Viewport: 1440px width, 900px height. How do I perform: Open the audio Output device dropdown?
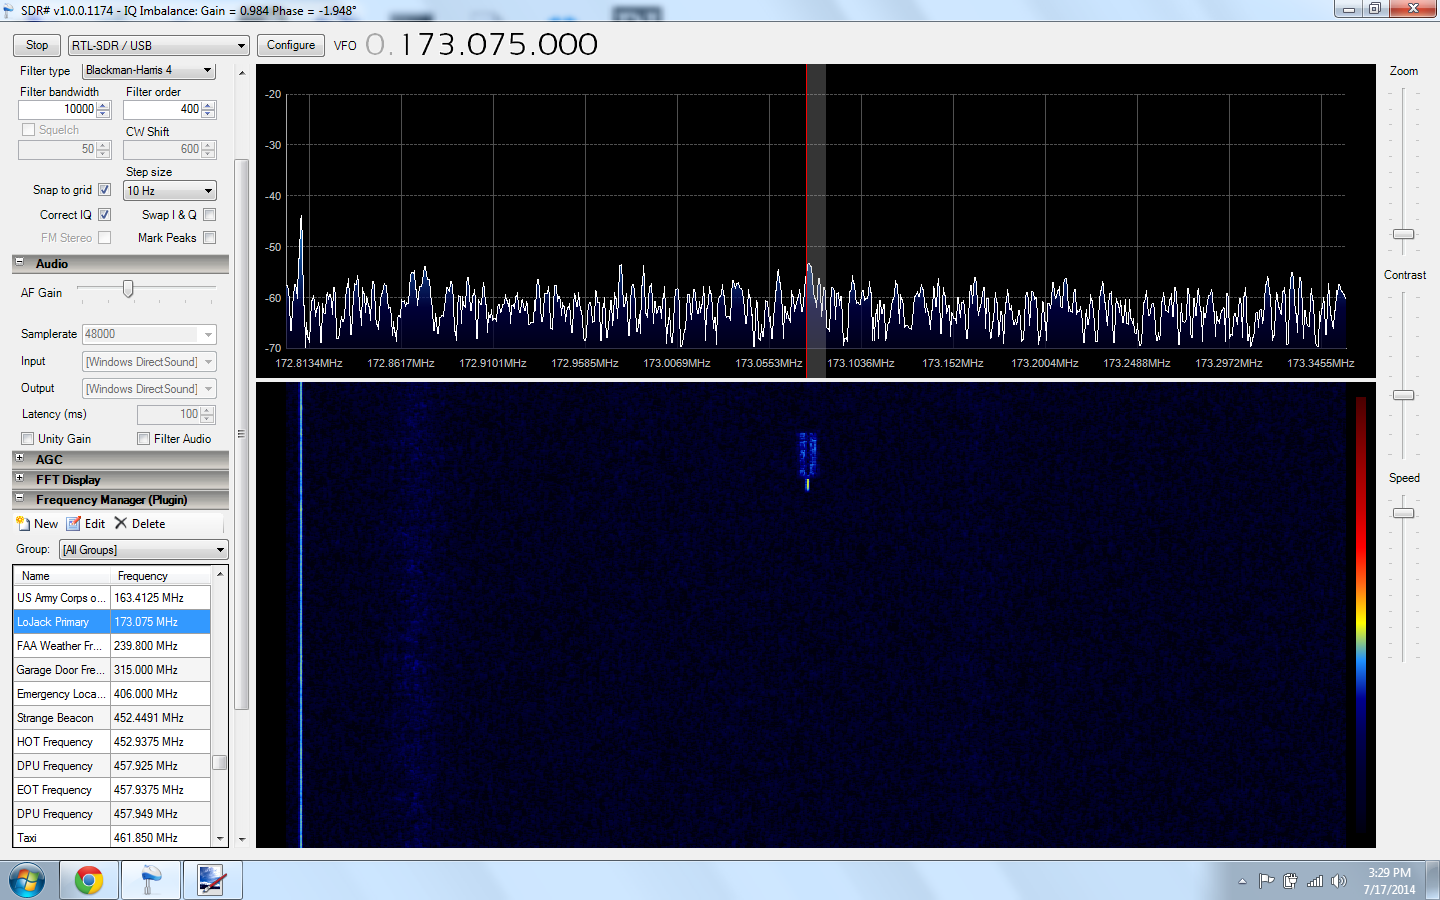pyautogui.click(x=149, y=389)
